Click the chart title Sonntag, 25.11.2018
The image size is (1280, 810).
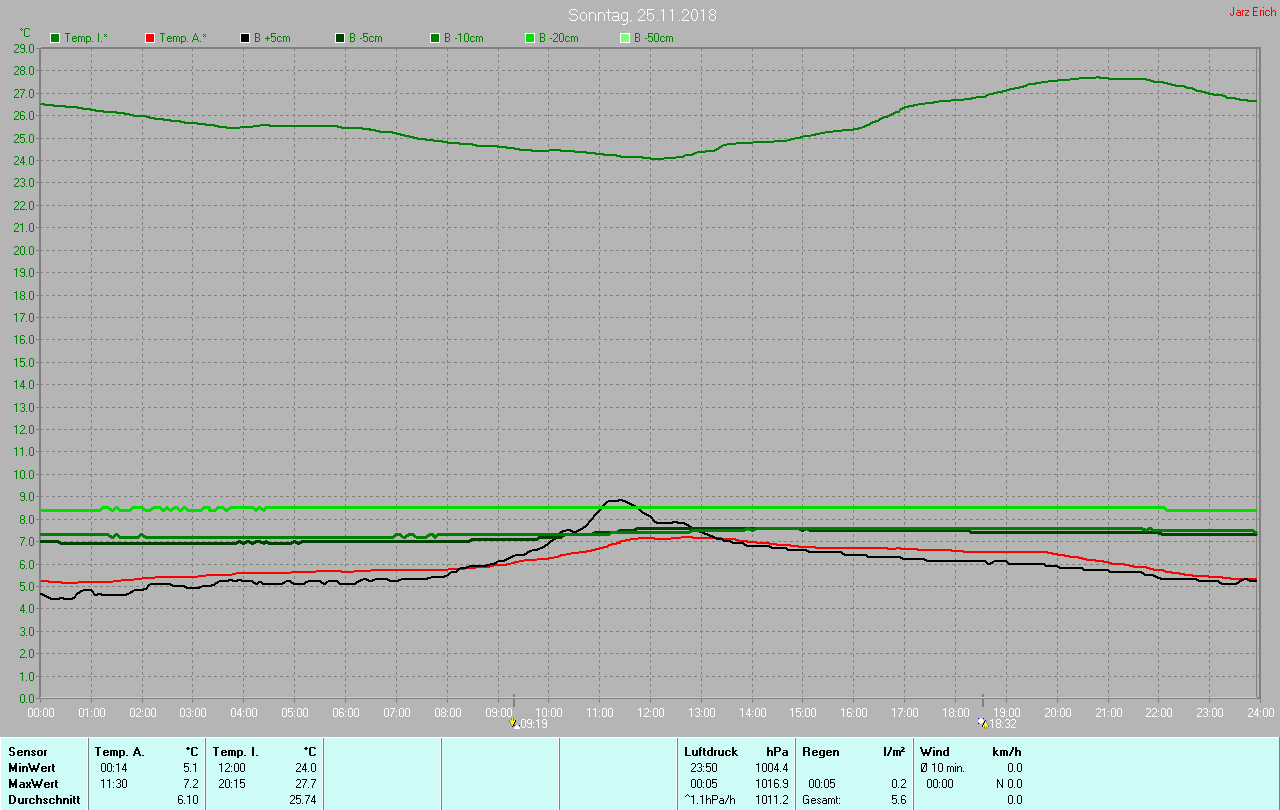(x=642, y=15)
